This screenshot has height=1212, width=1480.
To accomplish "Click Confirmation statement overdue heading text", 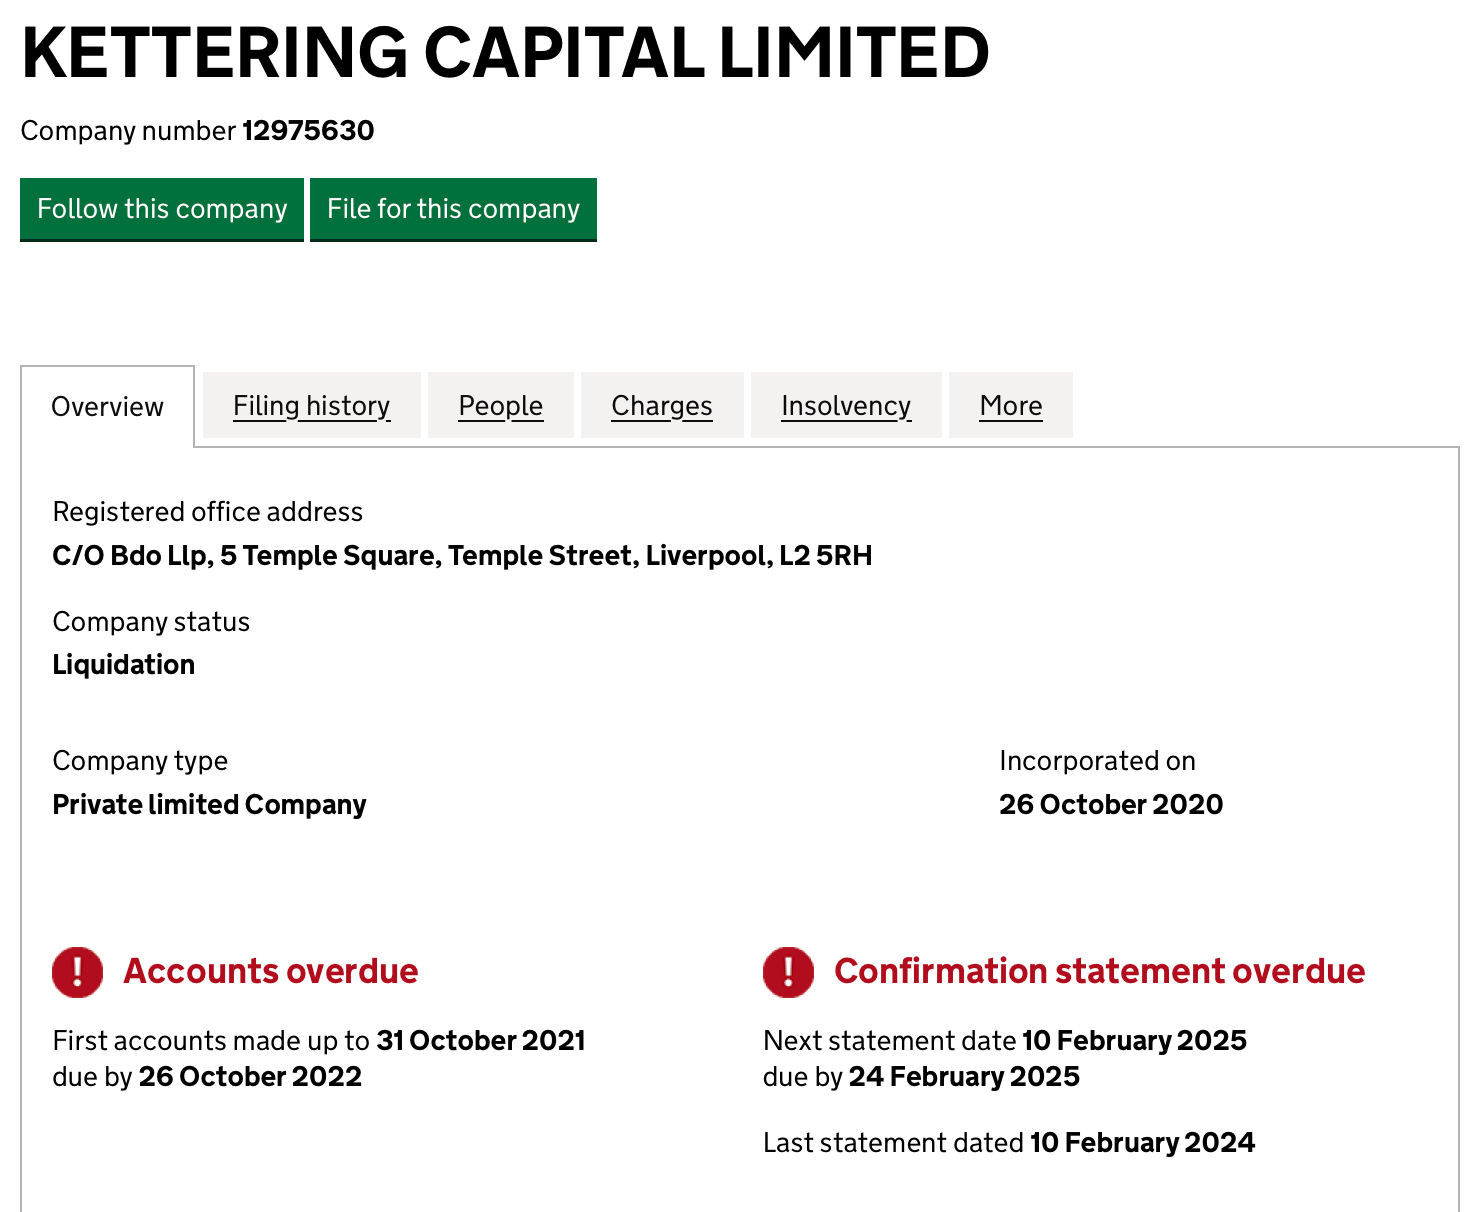I will coord(1099,972).
